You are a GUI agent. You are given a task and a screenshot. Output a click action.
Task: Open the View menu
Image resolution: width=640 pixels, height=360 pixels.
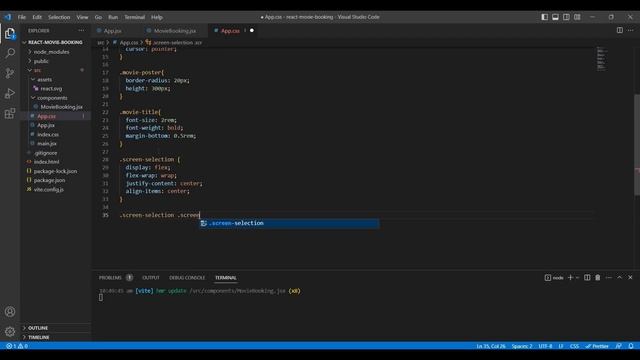82,17
